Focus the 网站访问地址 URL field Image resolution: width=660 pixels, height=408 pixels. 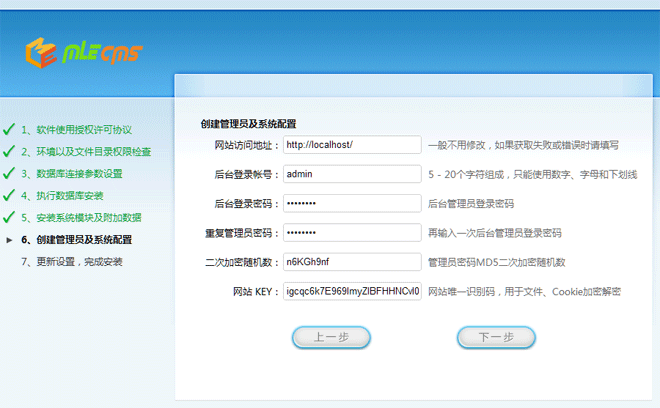pos(350,145)
